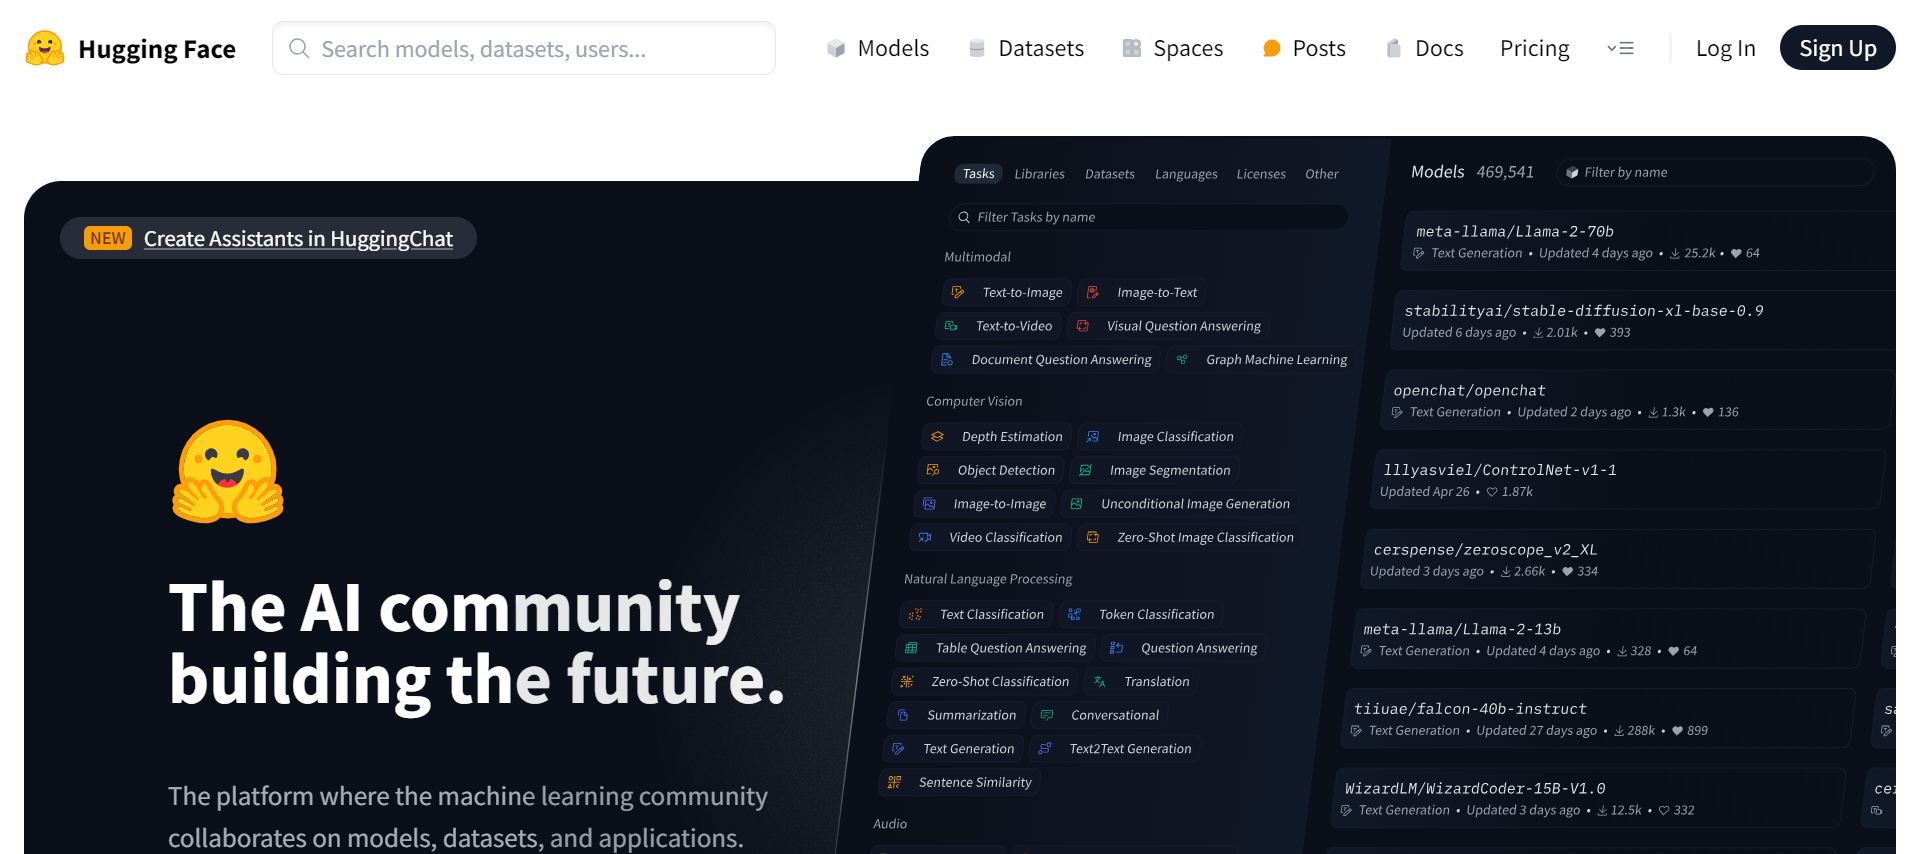
Task: Select the Libraries tab in preview
Action: click(1039, 173)
